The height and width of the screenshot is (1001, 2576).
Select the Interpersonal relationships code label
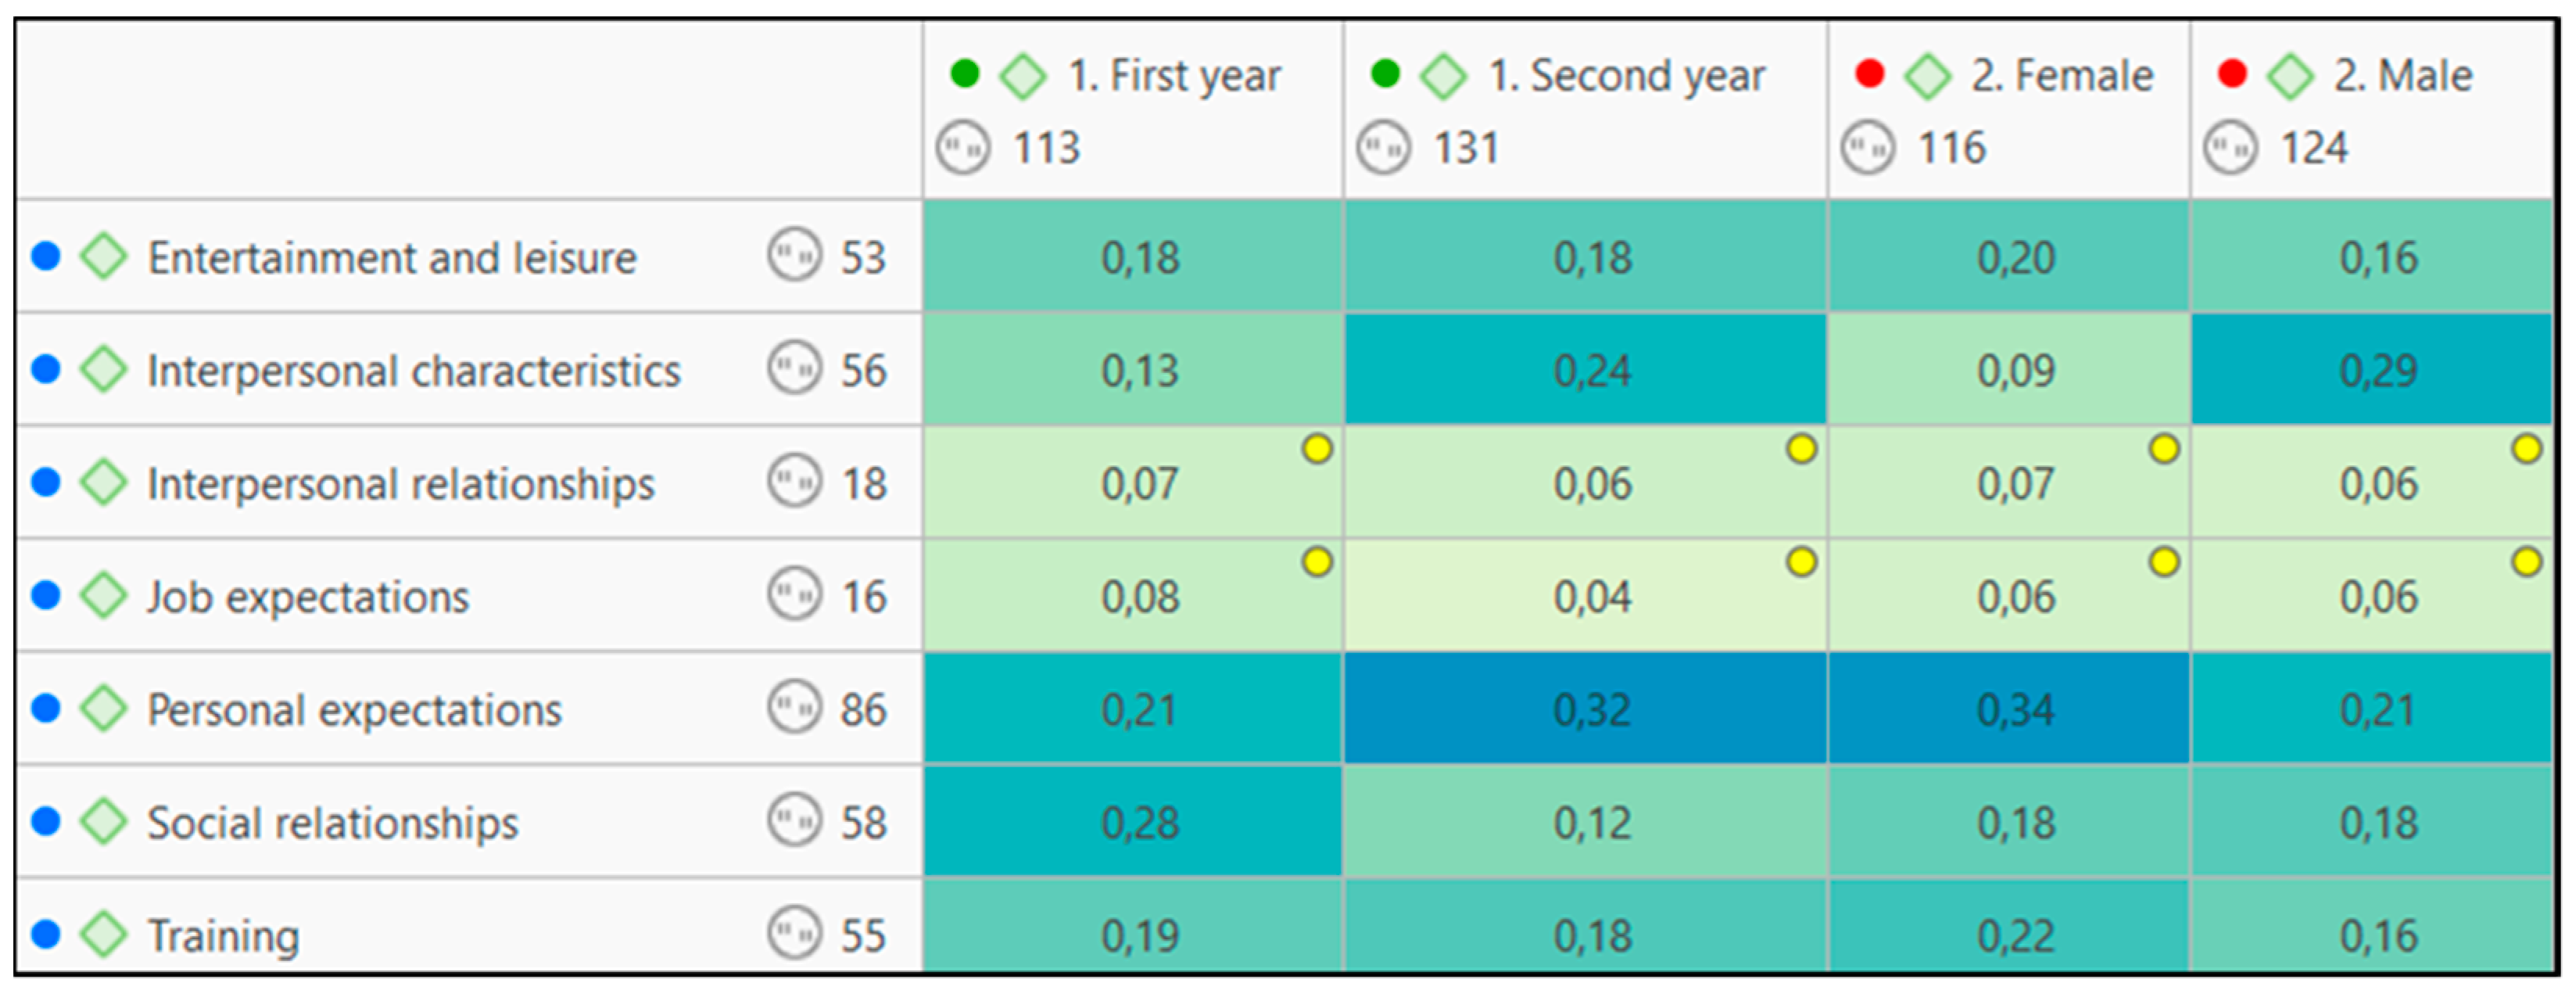[400, 484]
